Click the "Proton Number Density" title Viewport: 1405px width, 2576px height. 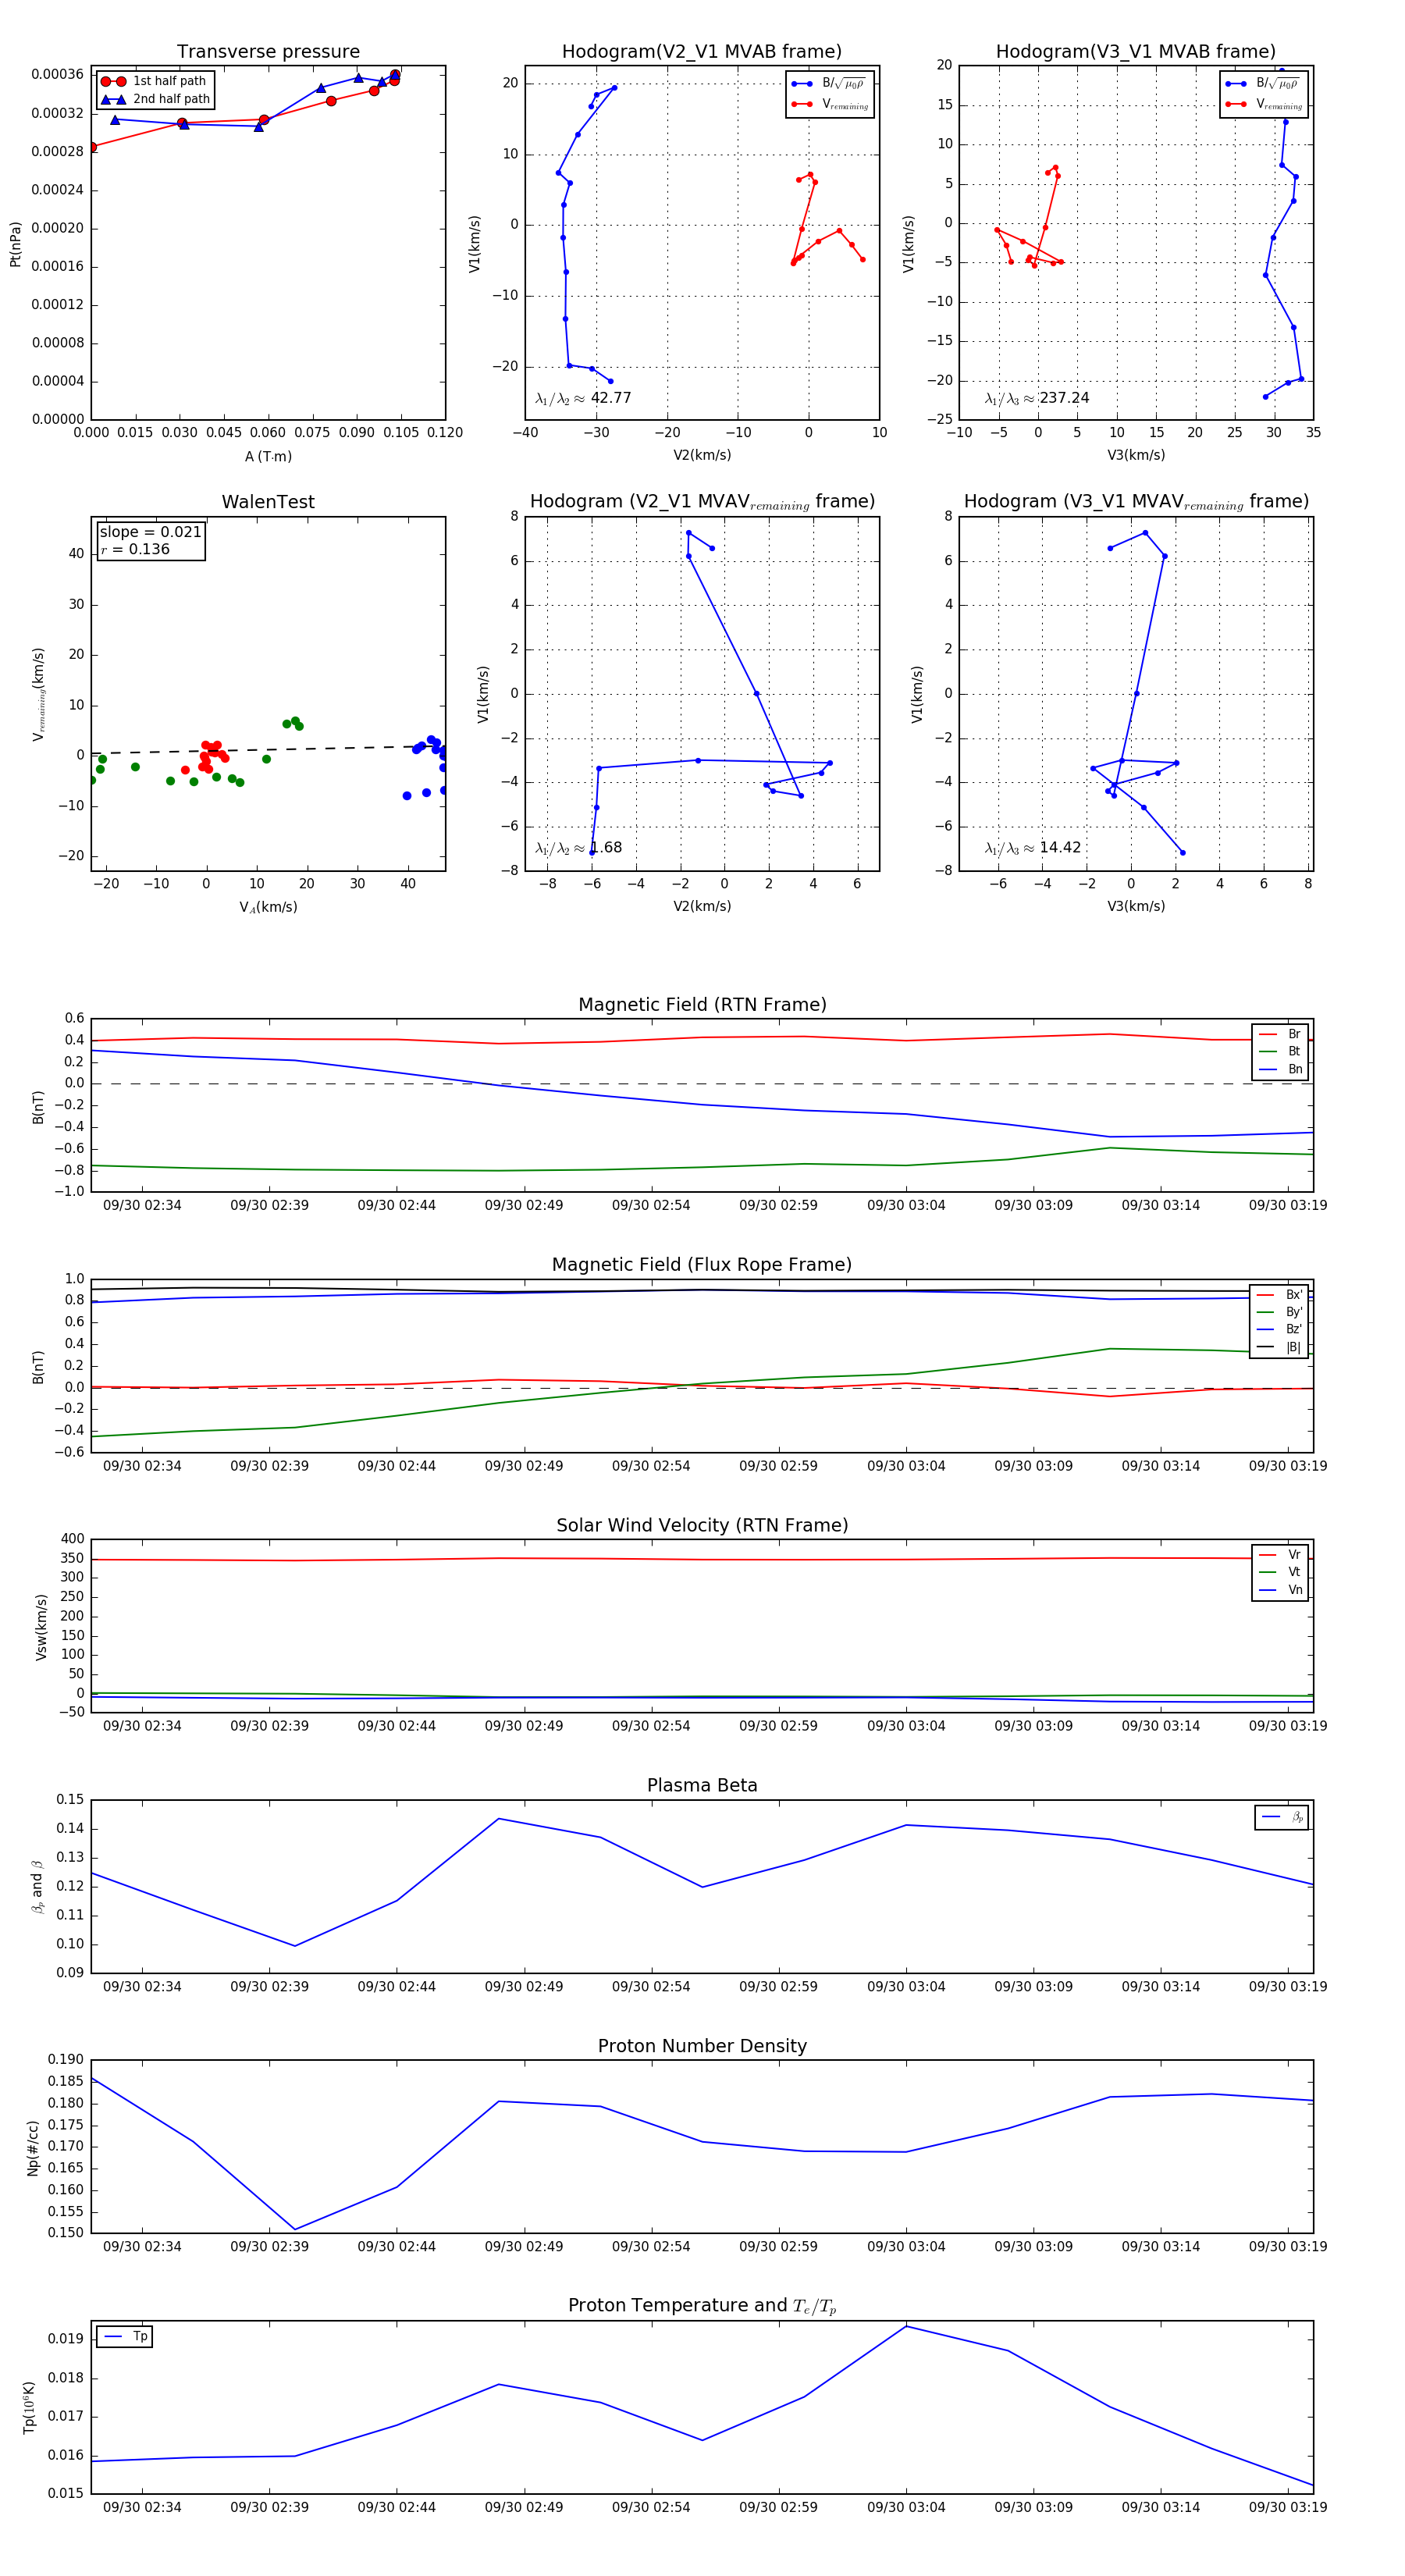[702, 2046]
